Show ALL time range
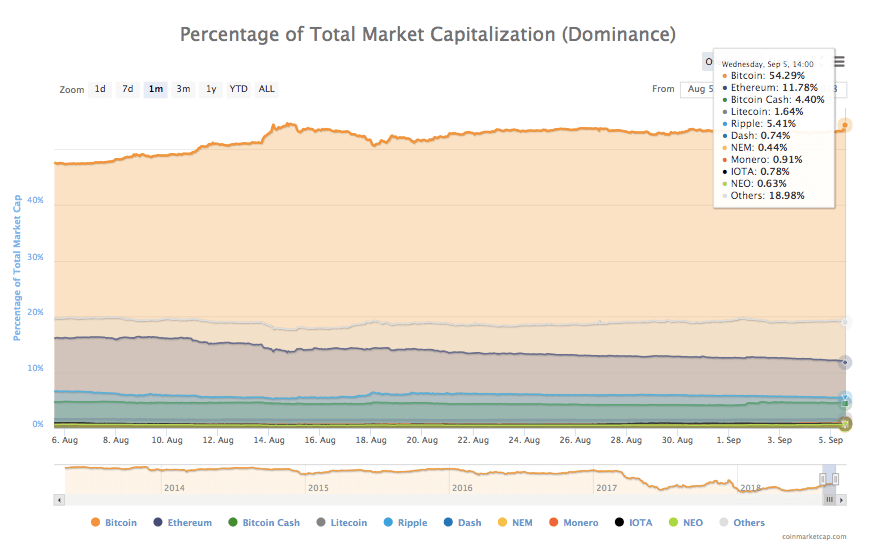The height and width of the screenshot is (554, 895). (x=267, y=89)
